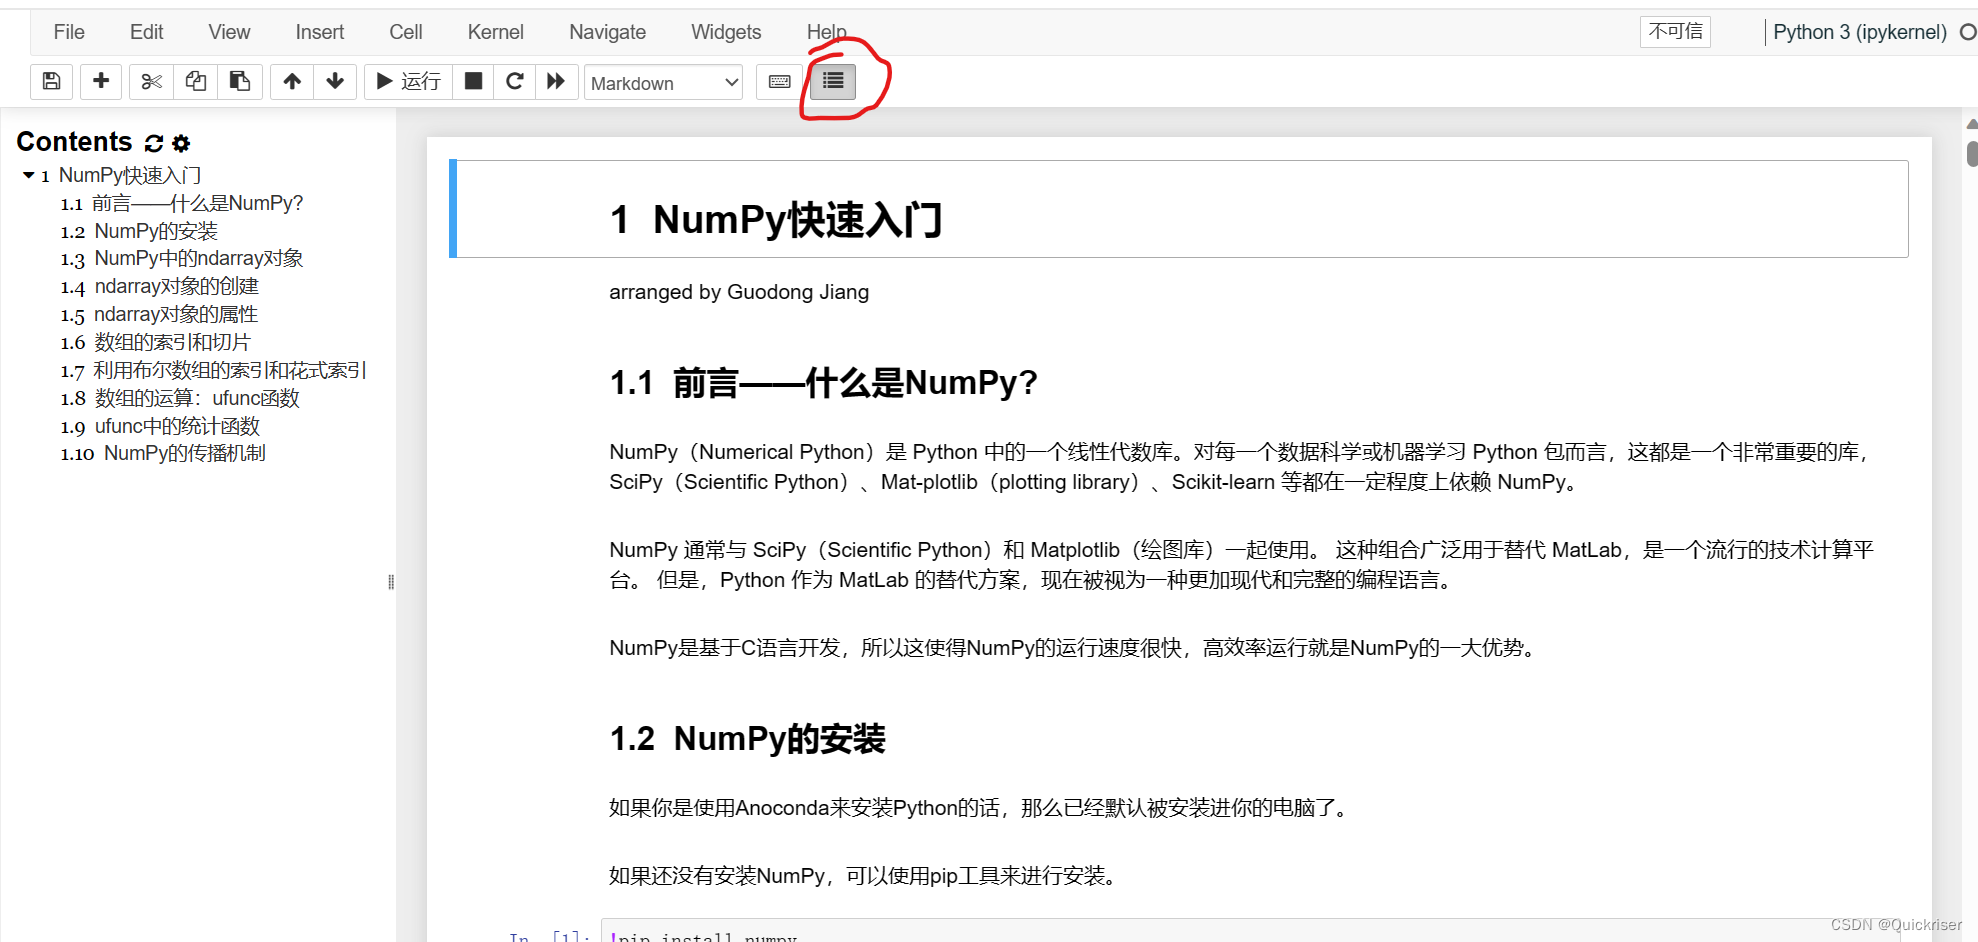Viewport: 1978px width, 942px height.
Task: Open the table of contents settings gear
Action: [x=180, y=143]
